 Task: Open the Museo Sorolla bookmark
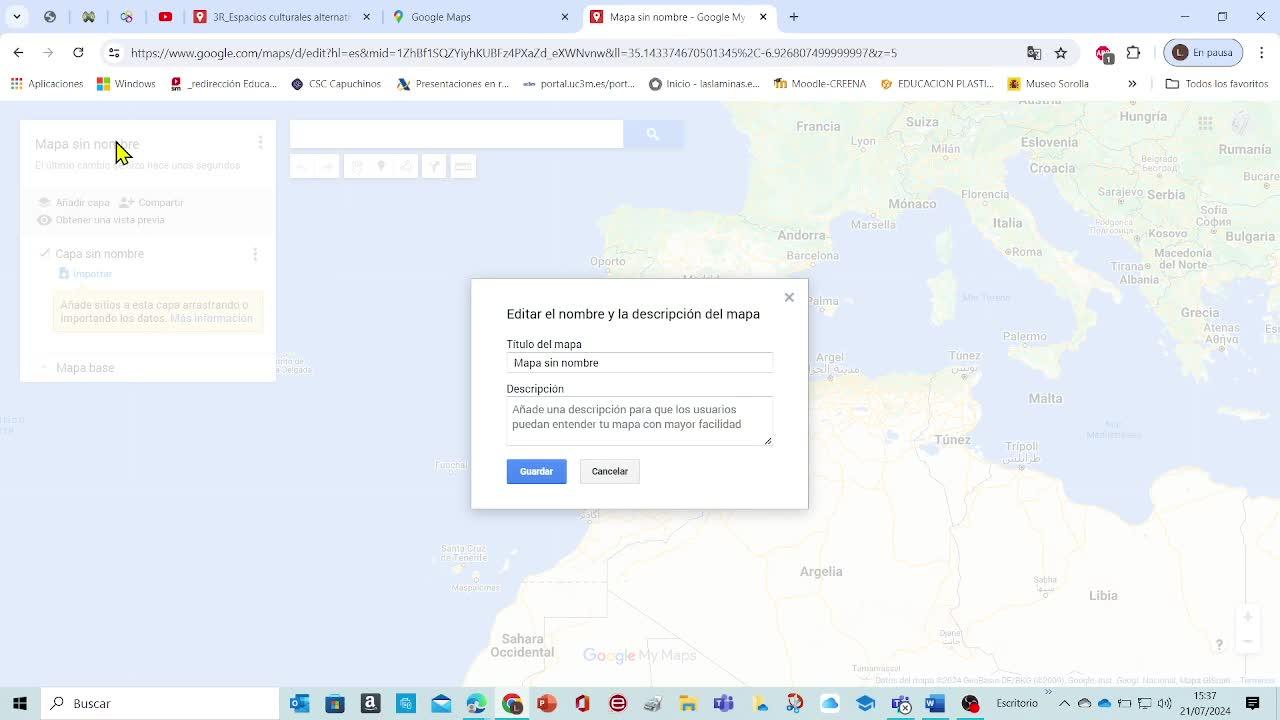(x=1049, y=84)
